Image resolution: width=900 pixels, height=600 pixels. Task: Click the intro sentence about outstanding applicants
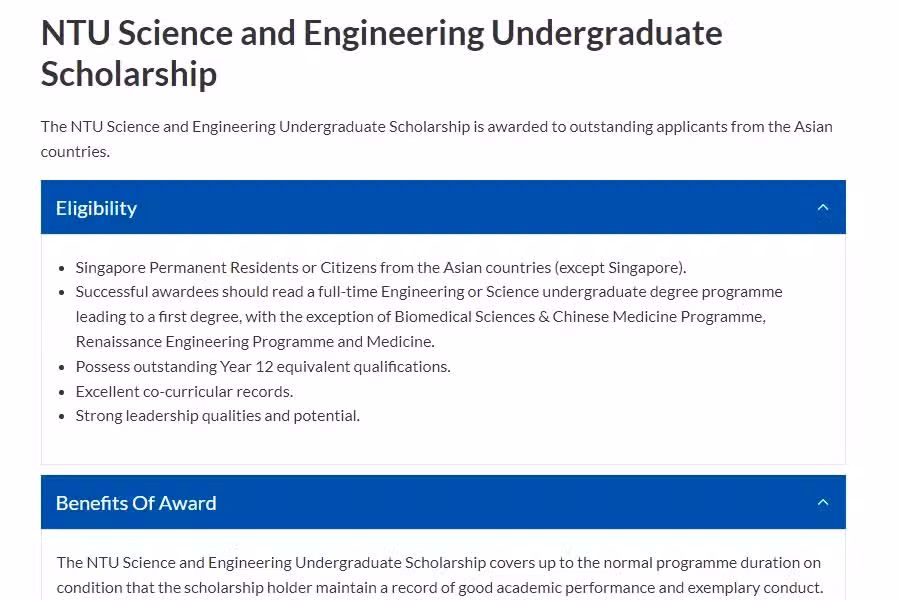[x=436, y=139]
